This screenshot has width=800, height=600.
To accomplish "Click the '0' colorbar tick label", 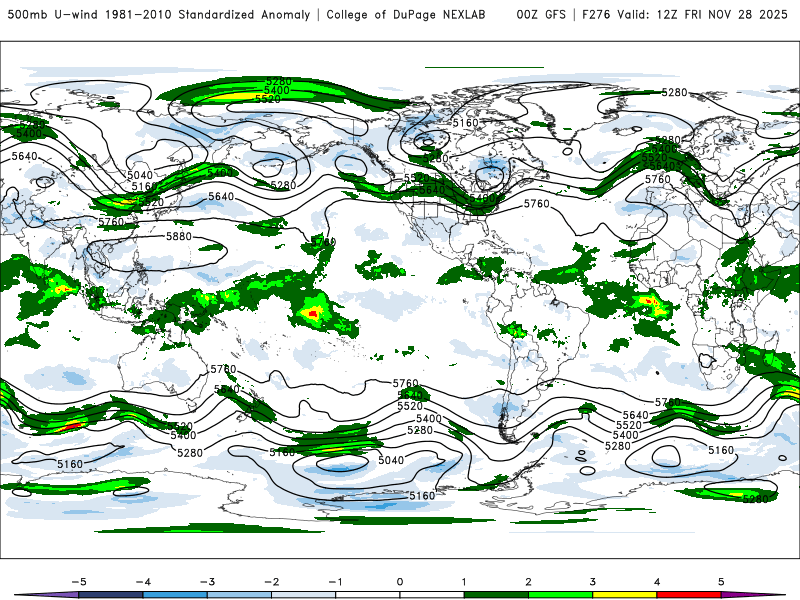I will [x=400, y=582].
